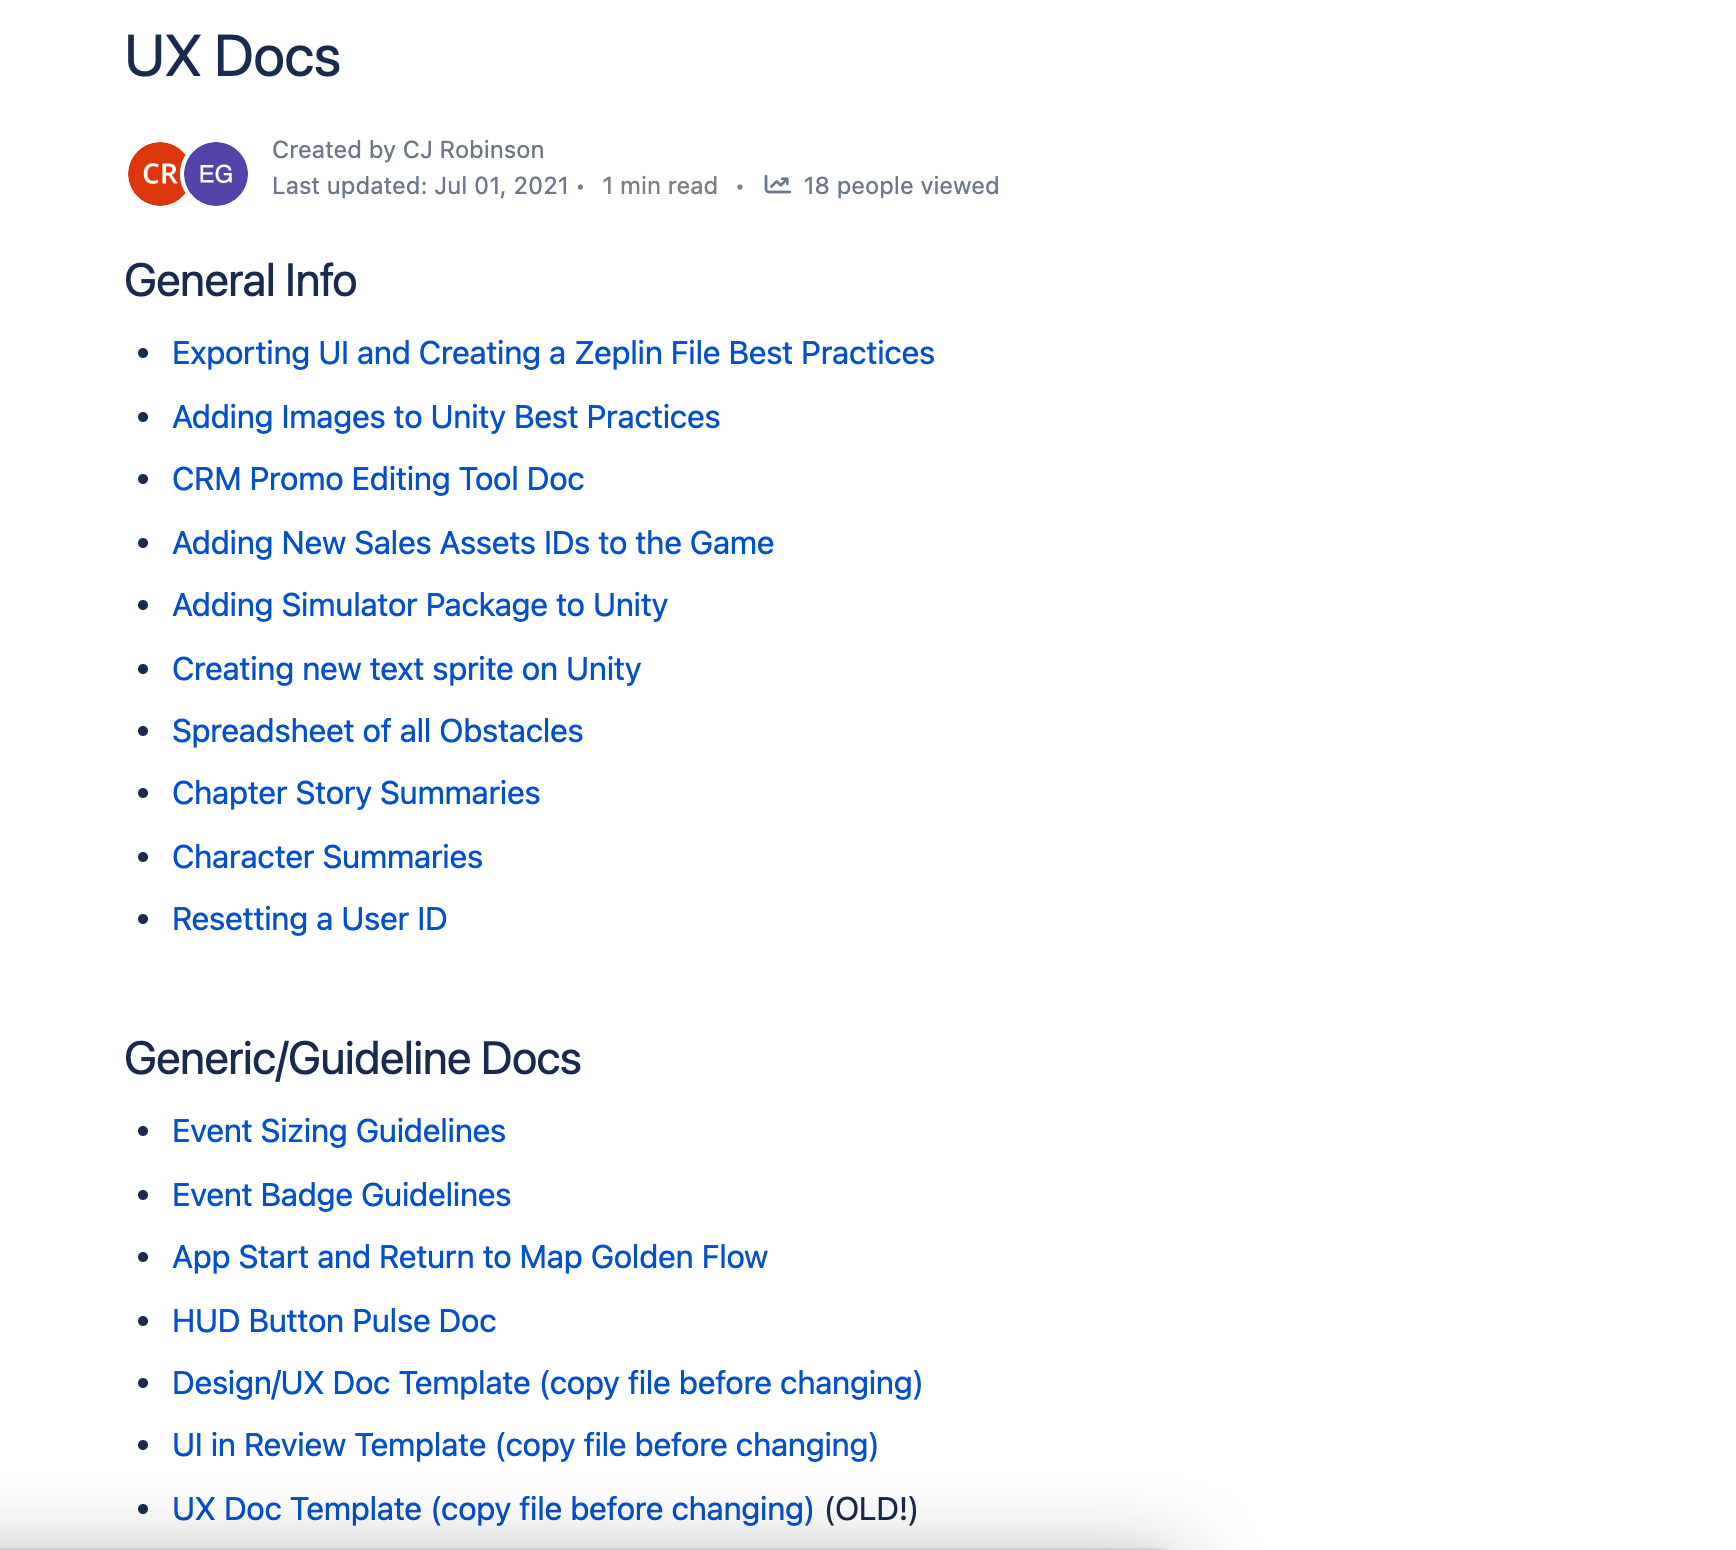Open Creating new text sprite on Unity
The width and height of the screenshot is (1736, 1550).
[x=406, y=669]
